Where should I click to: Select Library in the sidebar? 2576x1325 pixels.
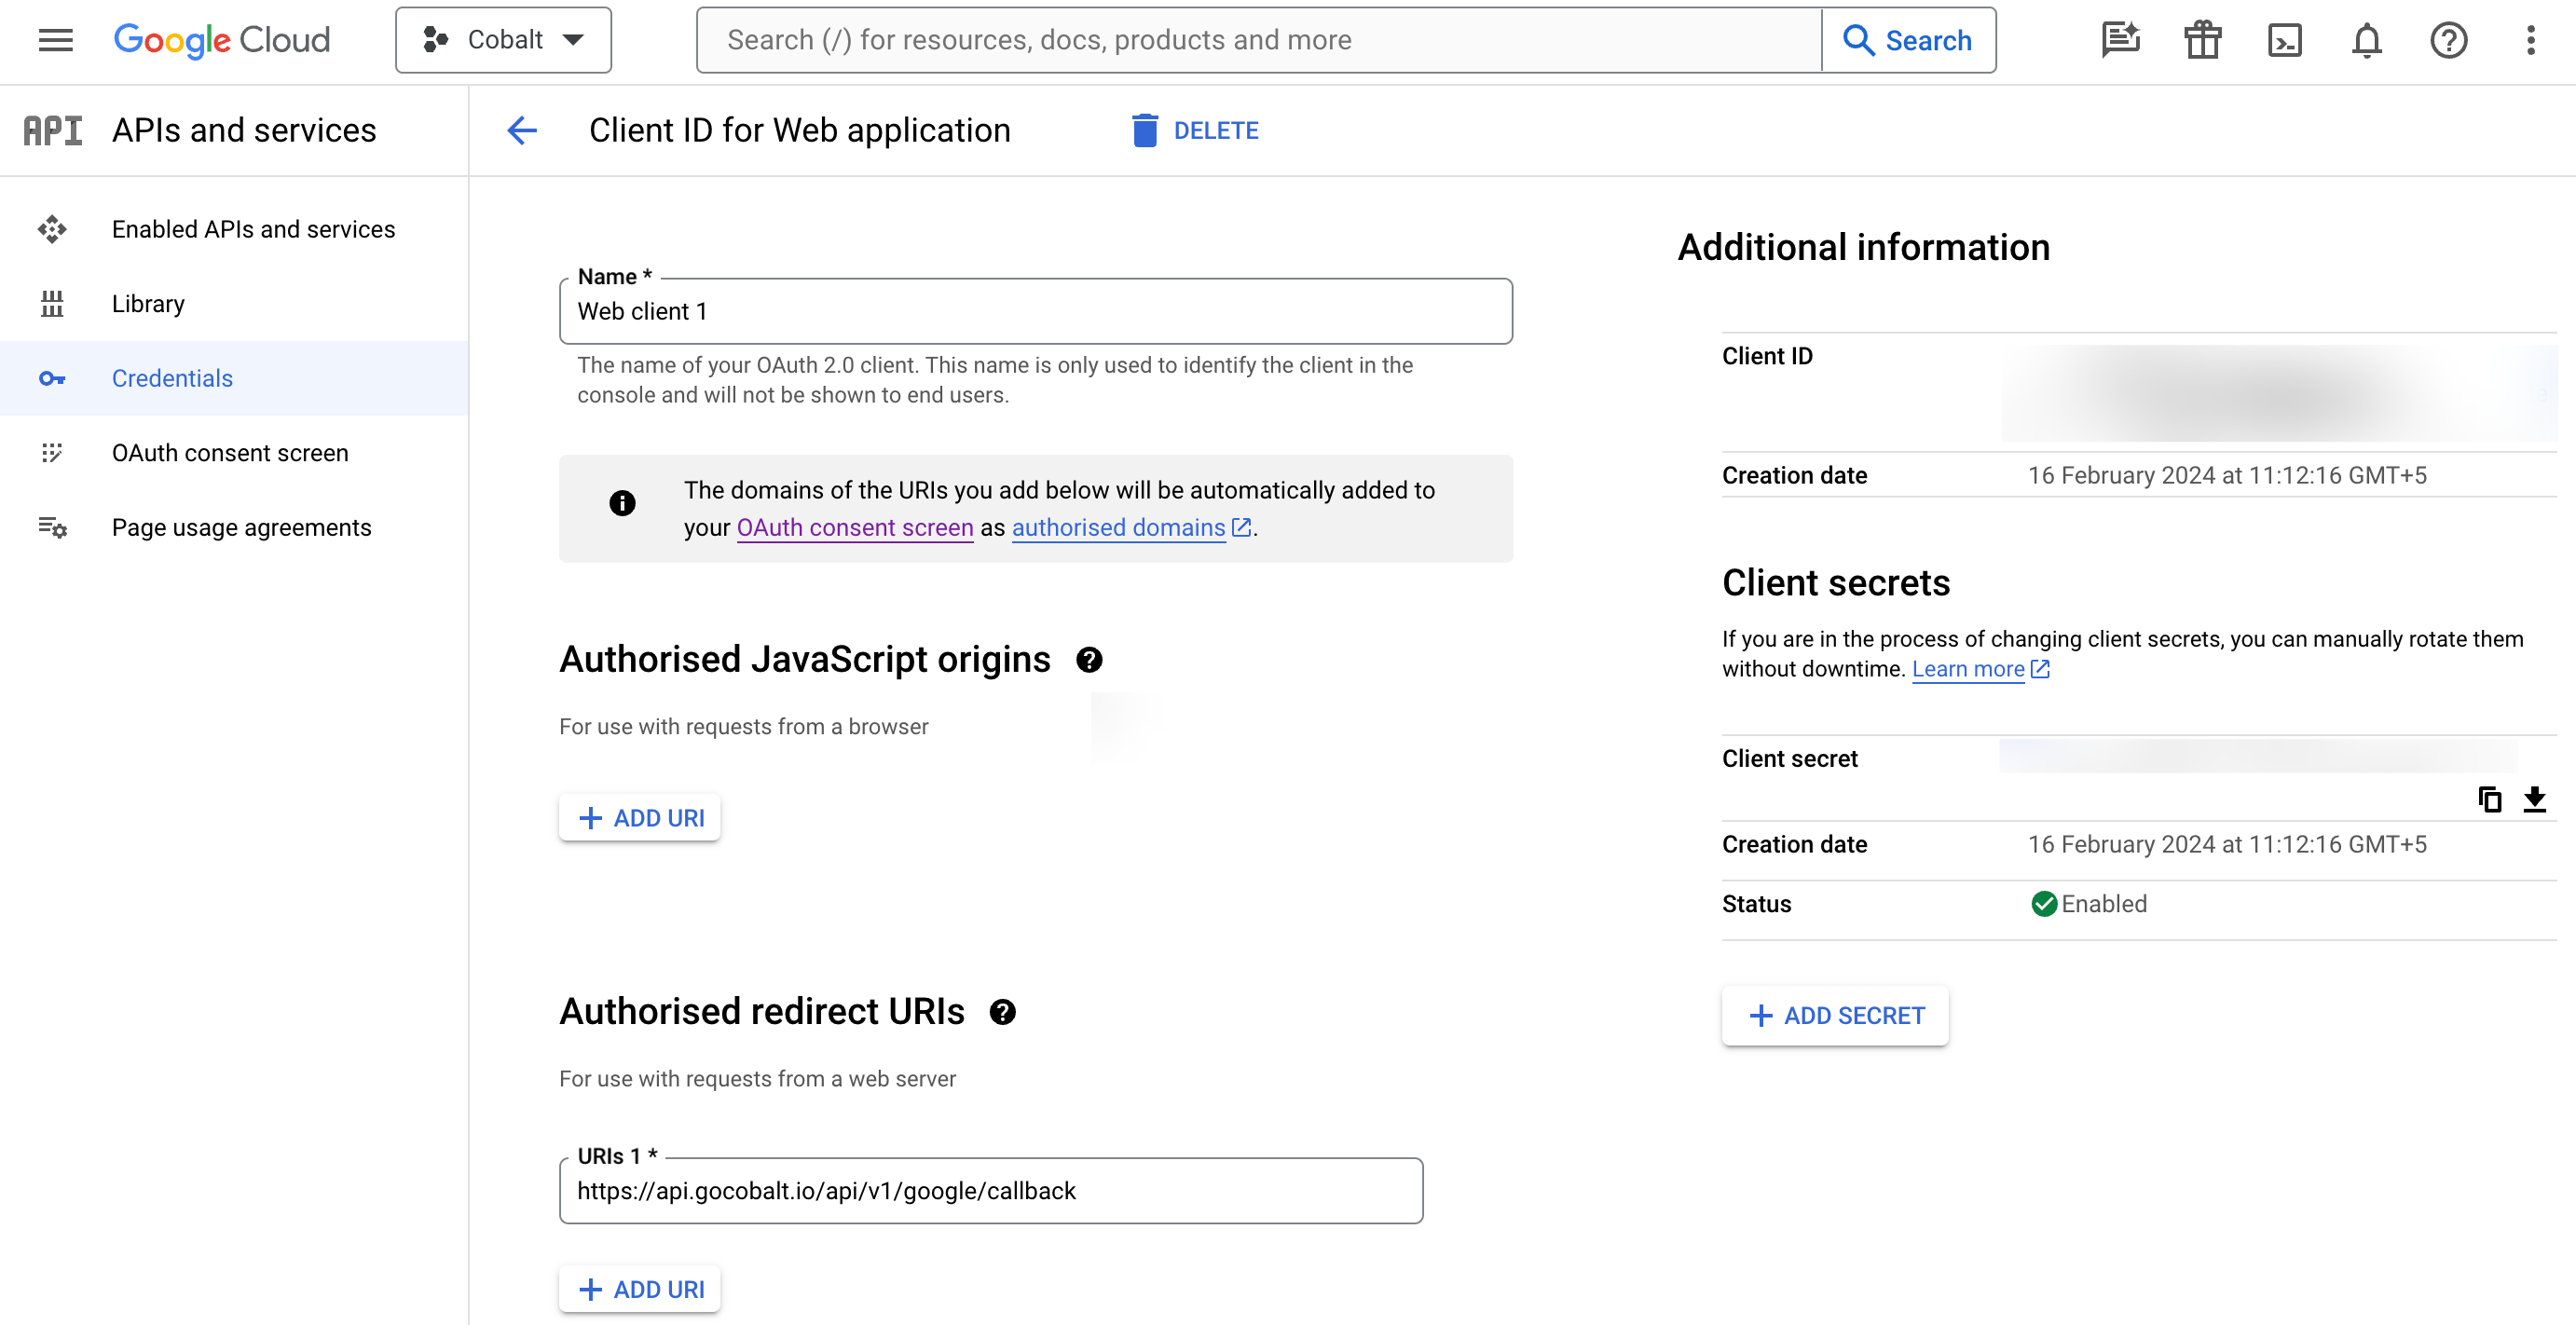148,304
